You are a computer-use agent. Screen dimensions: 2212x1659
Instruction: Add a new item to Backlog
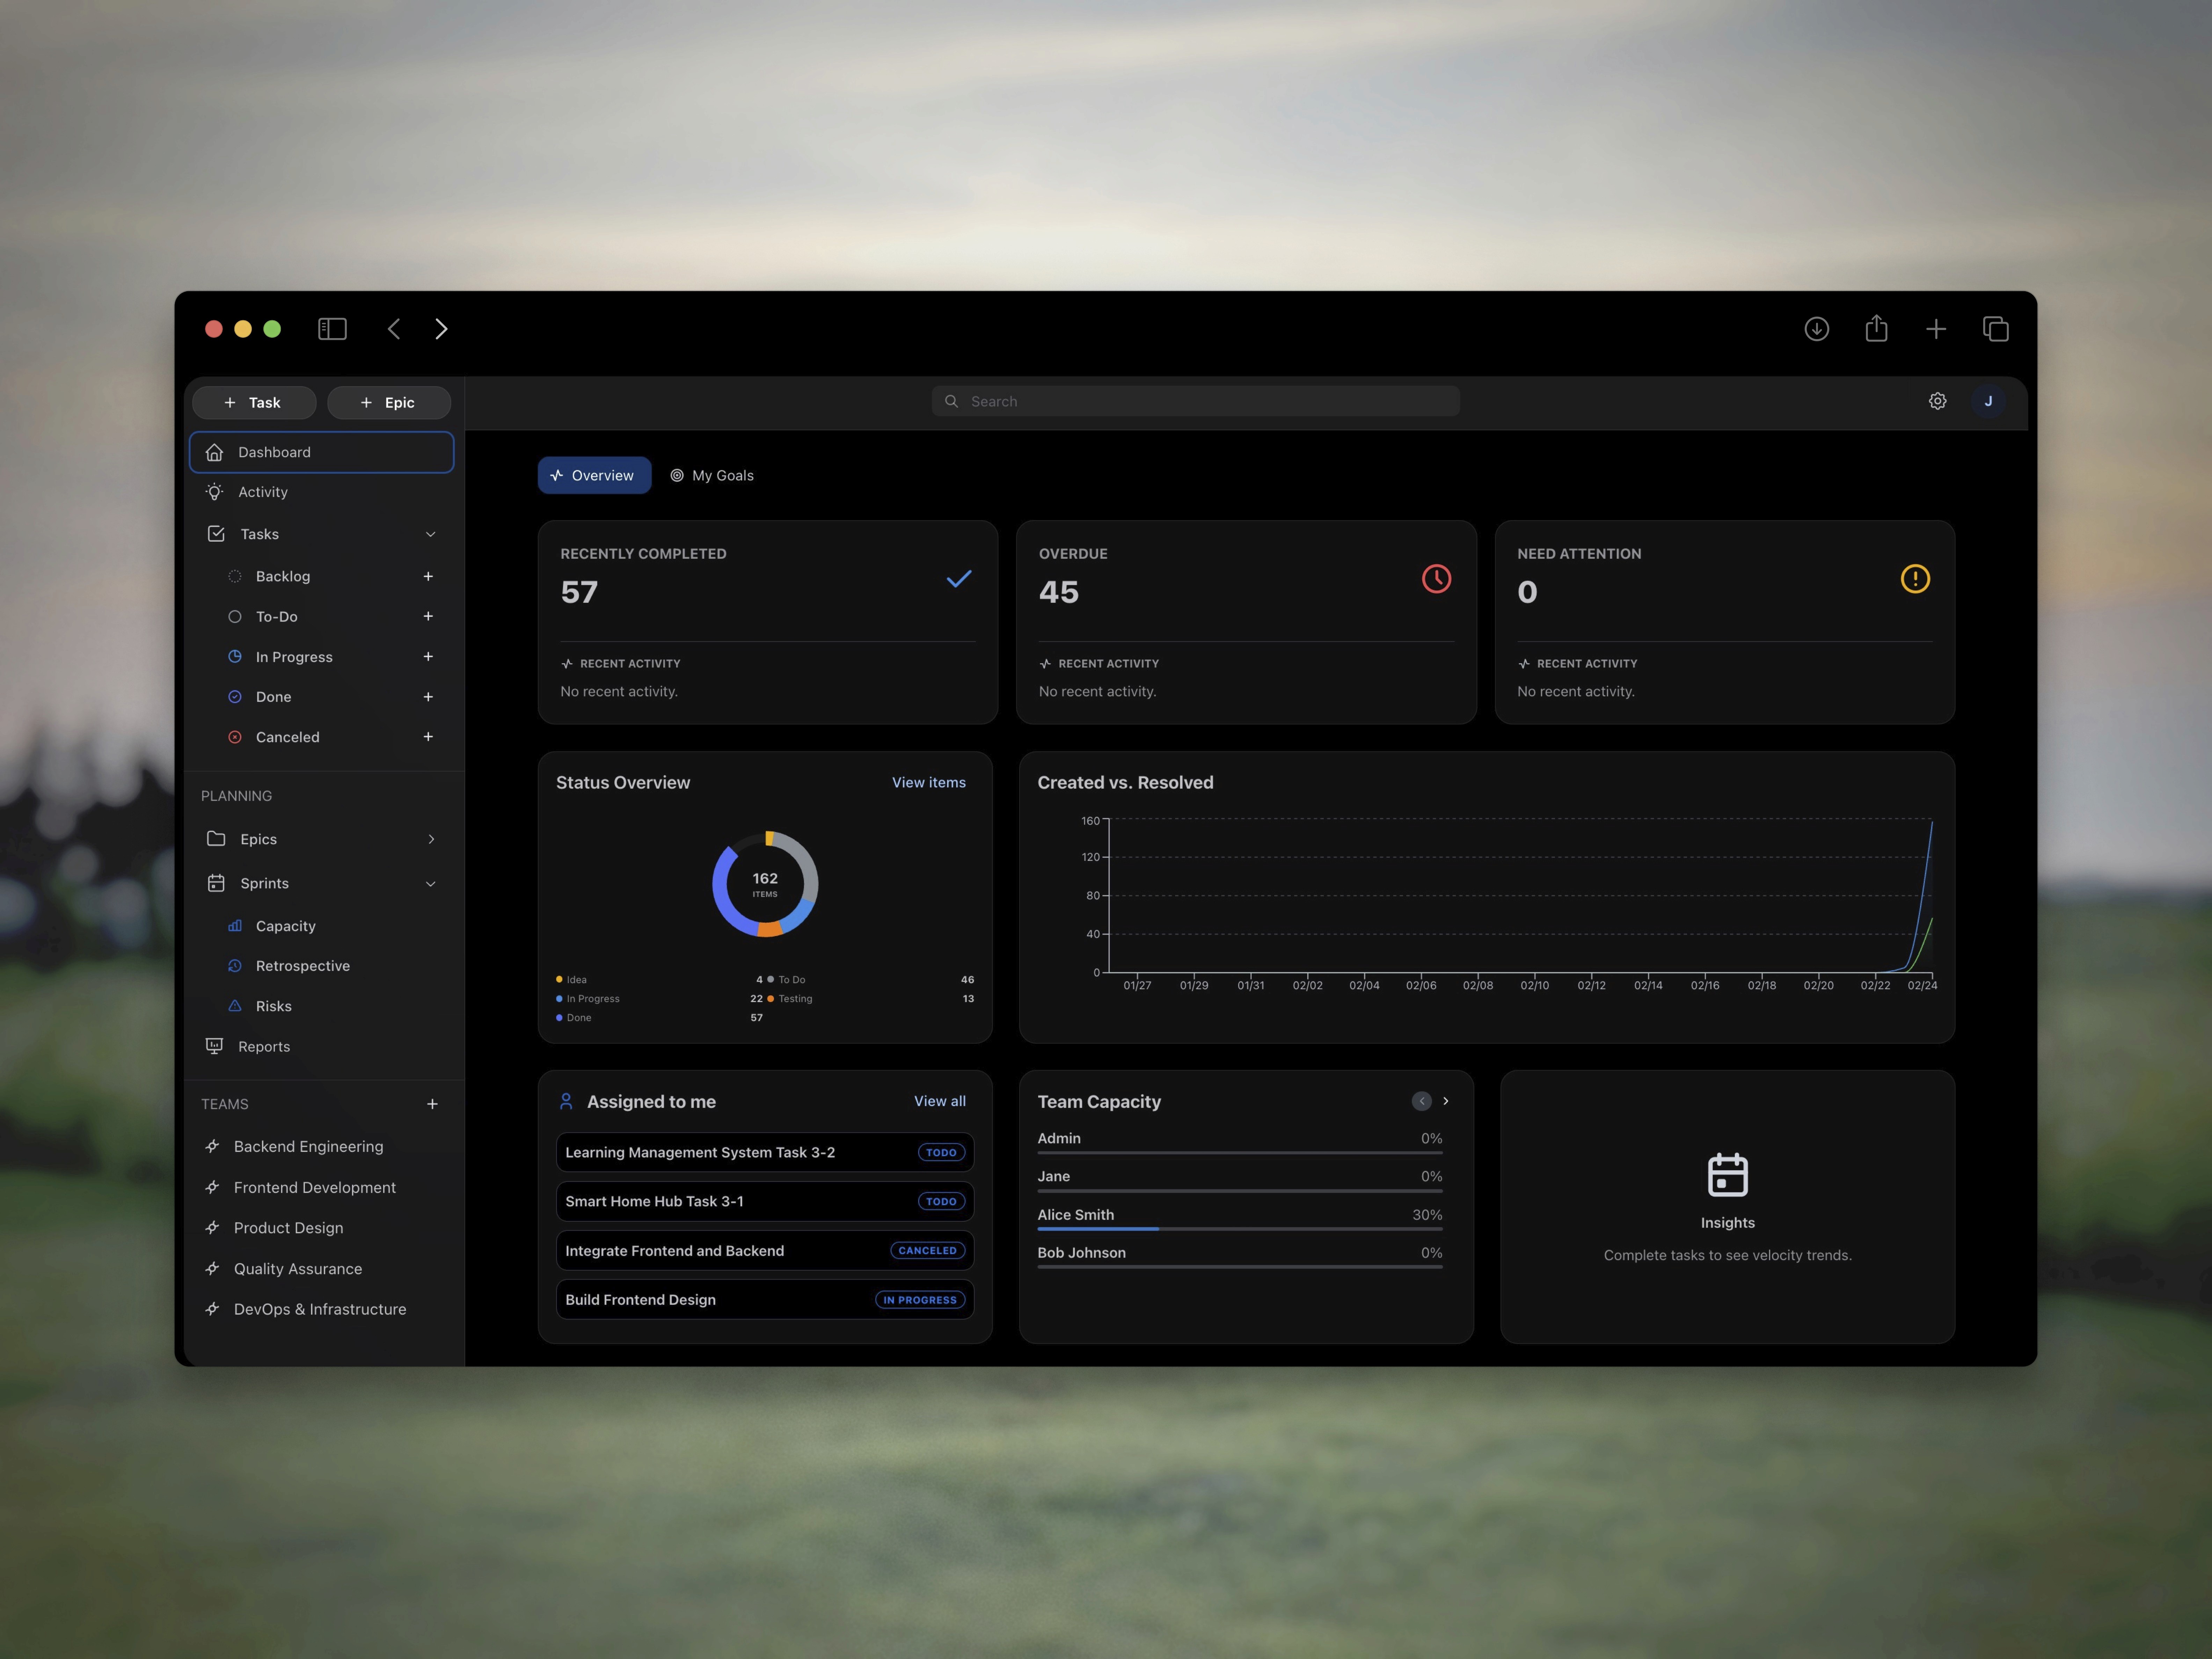point(428,576)
